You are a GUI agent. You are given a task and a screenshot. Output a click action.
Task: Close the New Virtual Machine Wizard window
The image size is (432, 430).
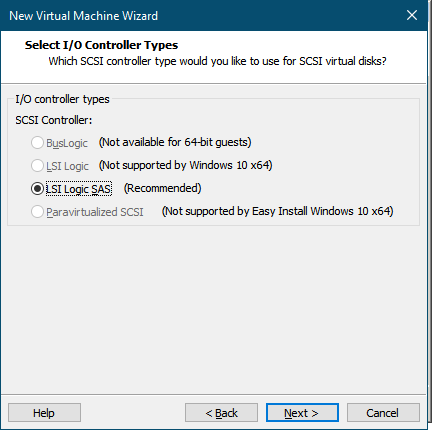[x=412, y=15]
